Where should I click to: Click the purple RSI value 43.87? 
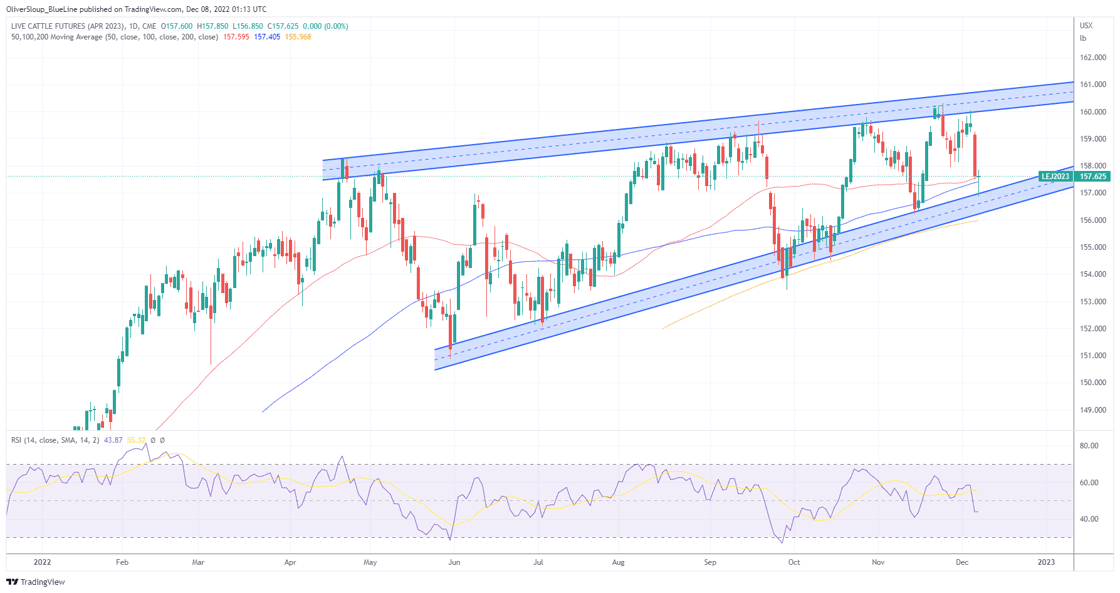(x=116, y=440)
